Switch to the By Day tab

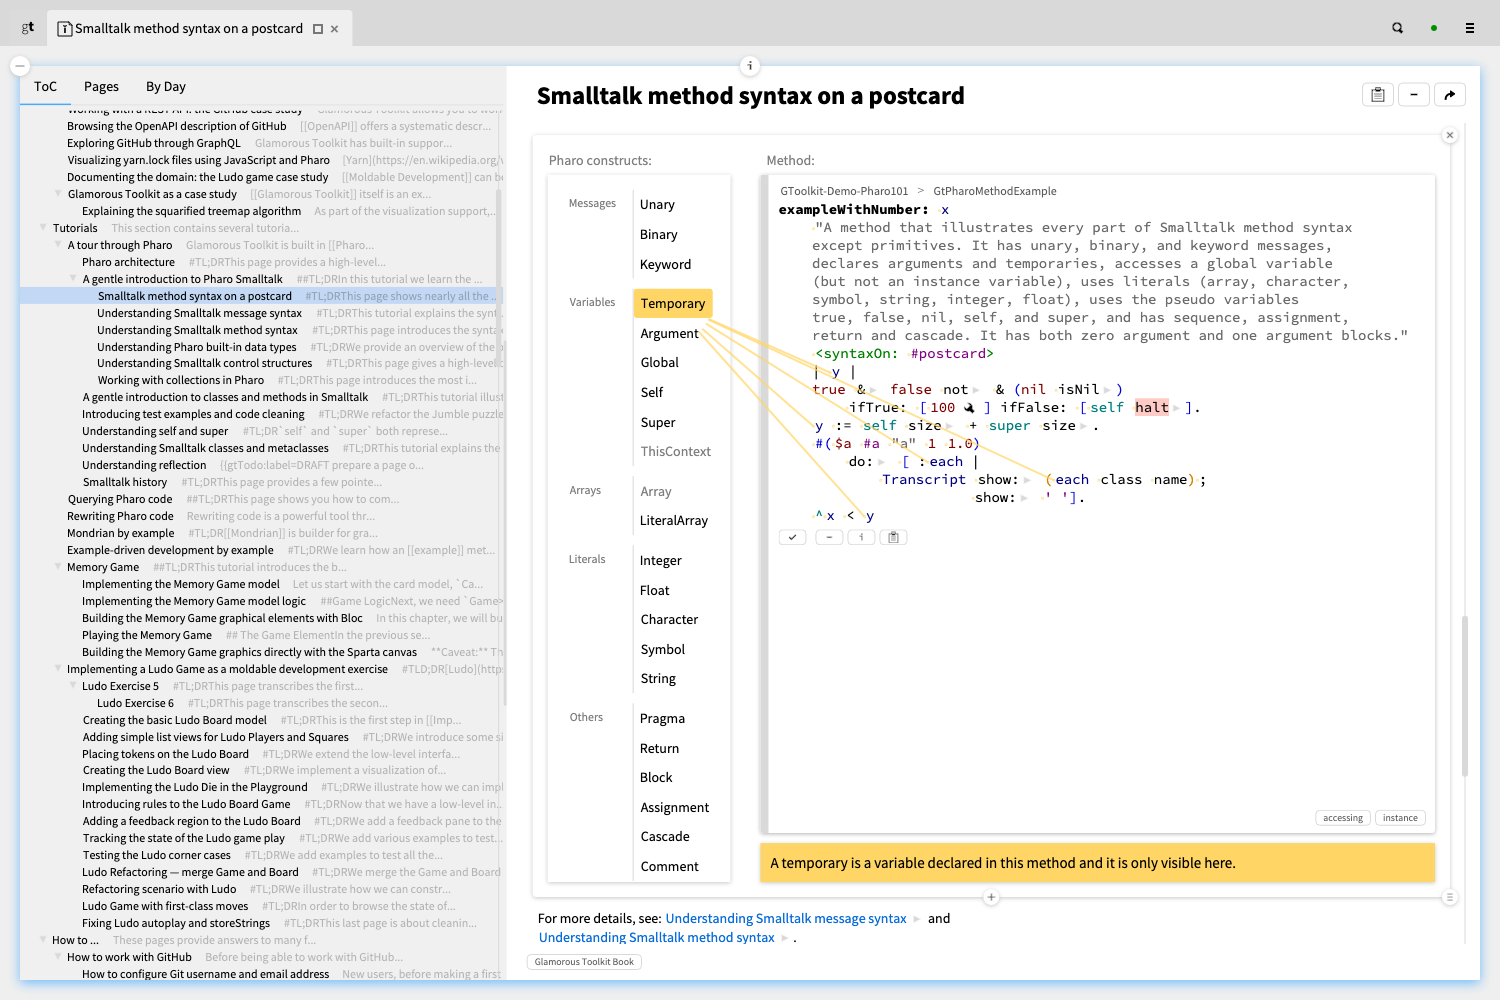pyautogui.click(x=166, y=87)
